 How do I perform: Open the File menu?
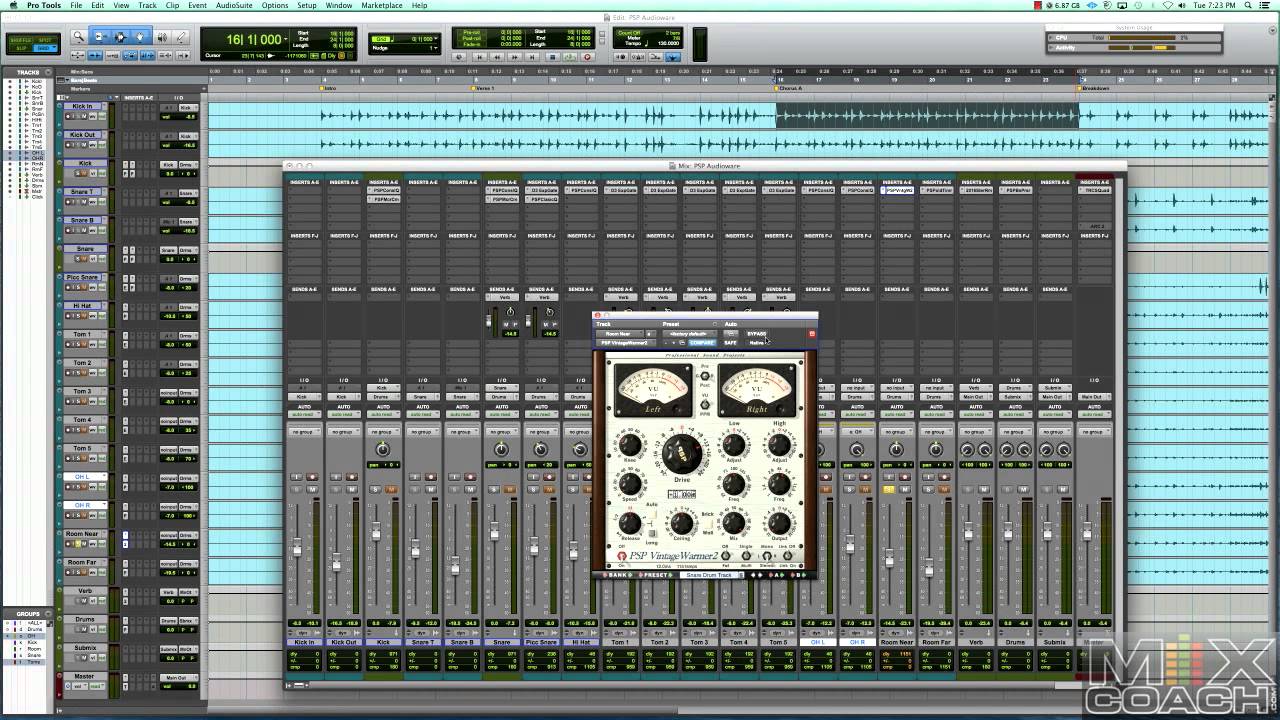coord(75,5)
